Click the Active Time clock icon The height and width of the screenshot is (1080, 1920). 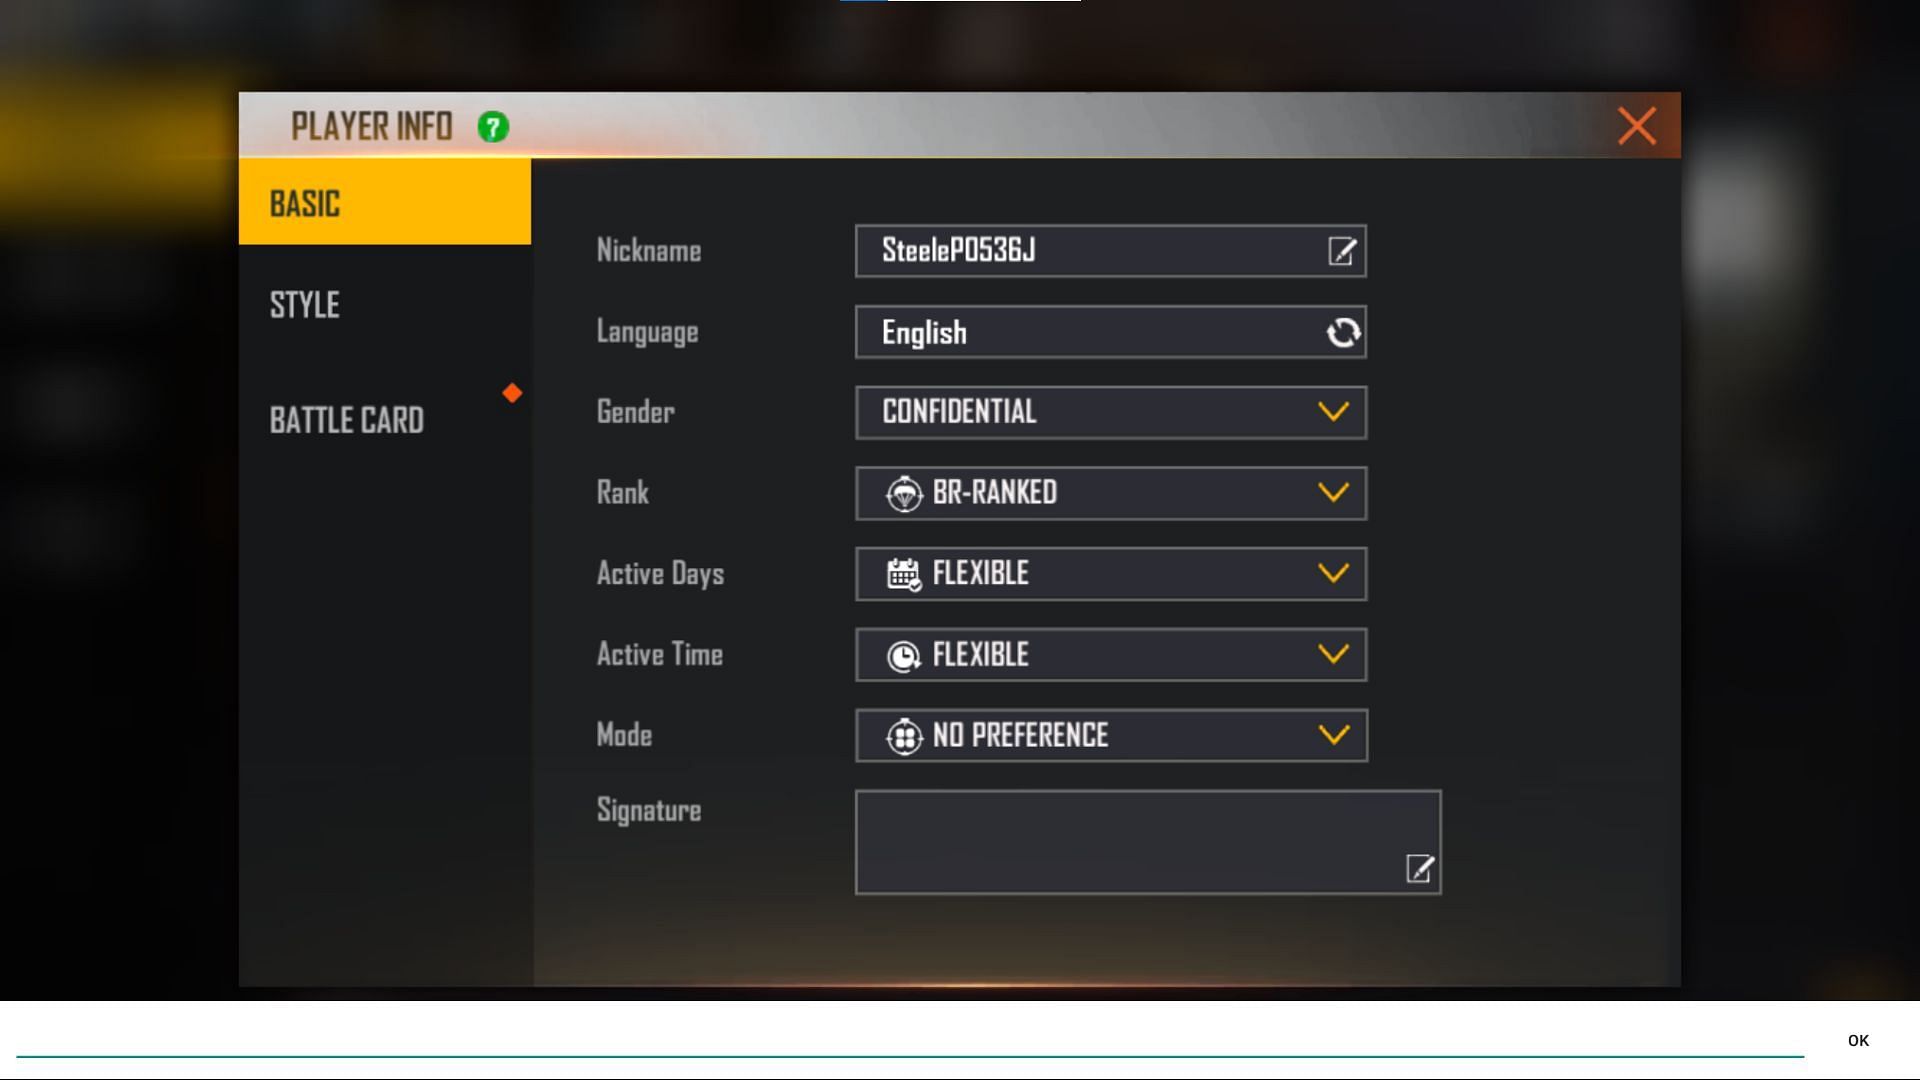point(903,654)
